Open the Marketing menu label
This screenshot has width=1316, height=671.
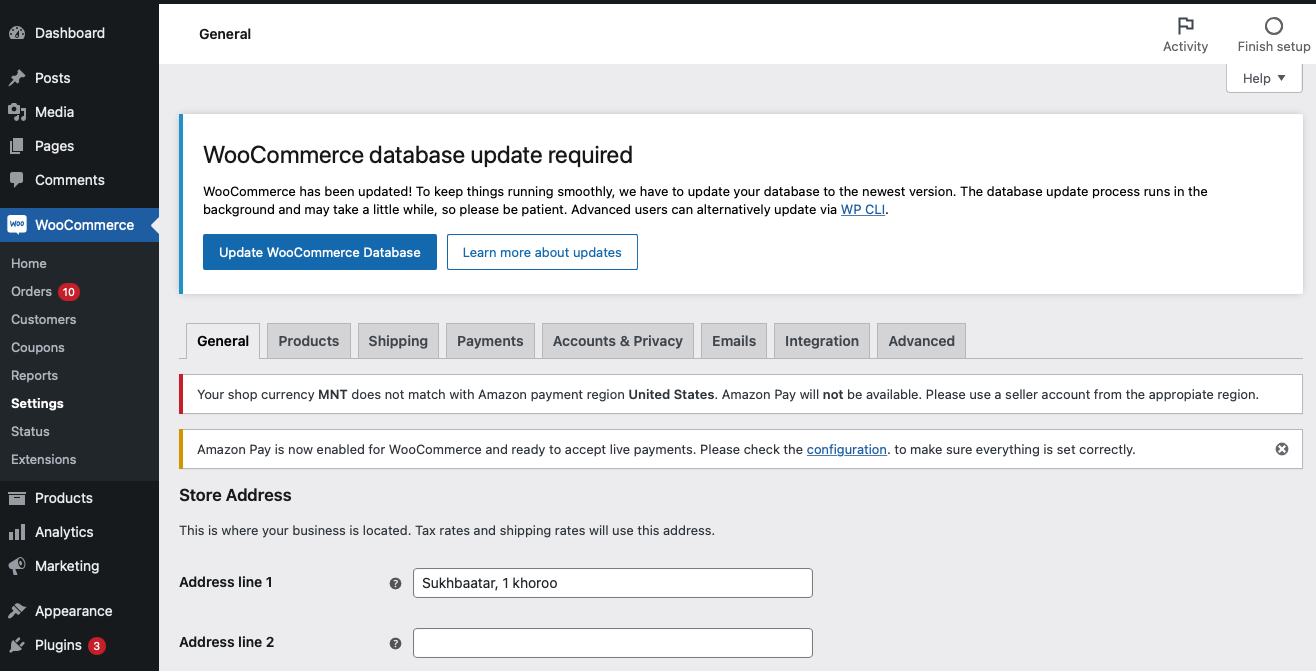tap(67, 566)
